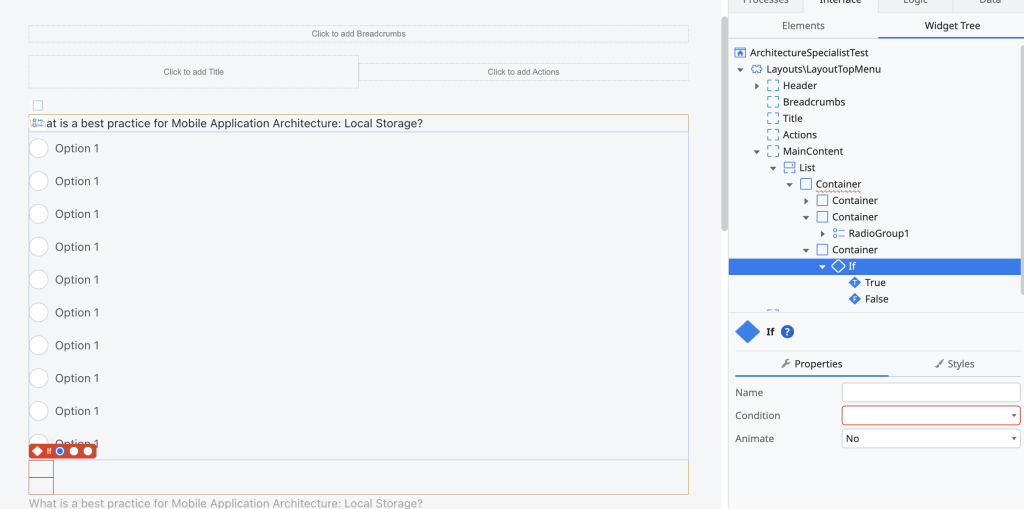Screen dimensions: 1024x509
Task: Click the False branch icon
Action: coord(854,299)
